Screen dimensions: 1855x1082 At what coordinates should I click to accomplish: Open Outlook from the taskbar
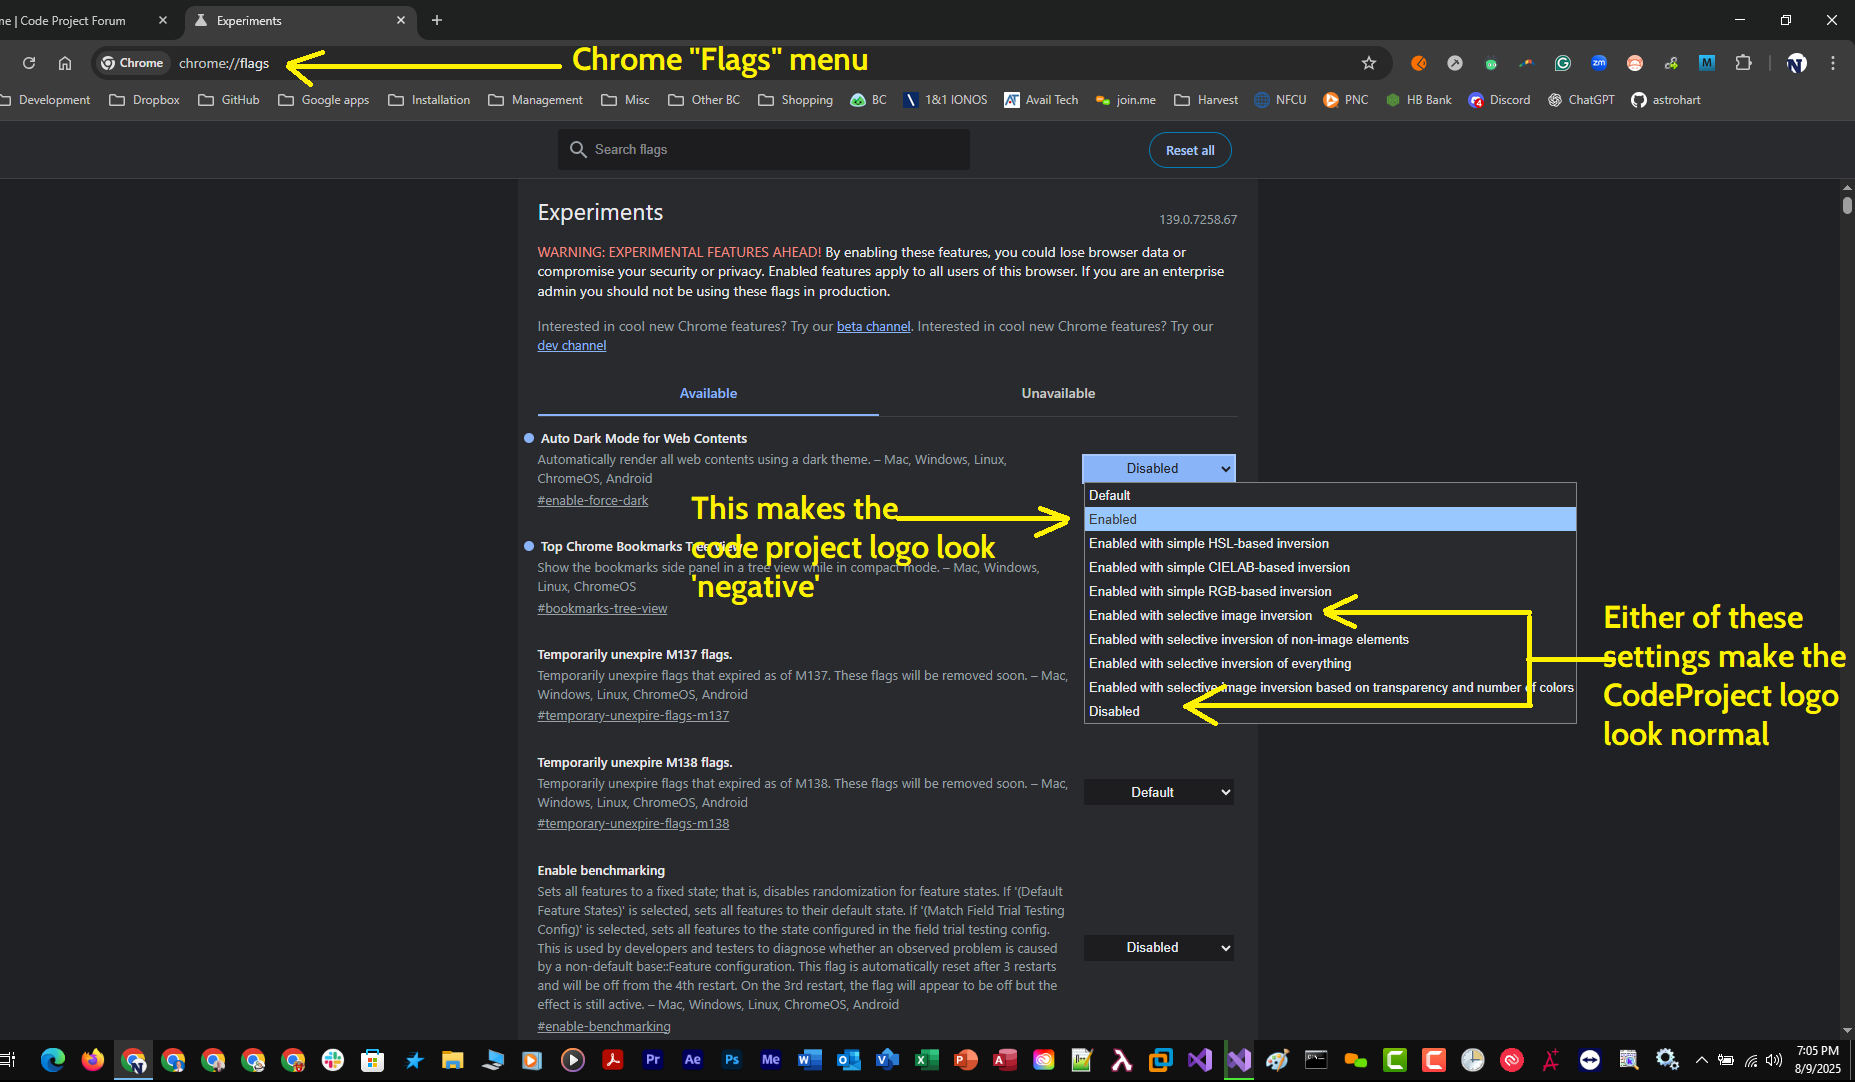tap(849, 1060)
